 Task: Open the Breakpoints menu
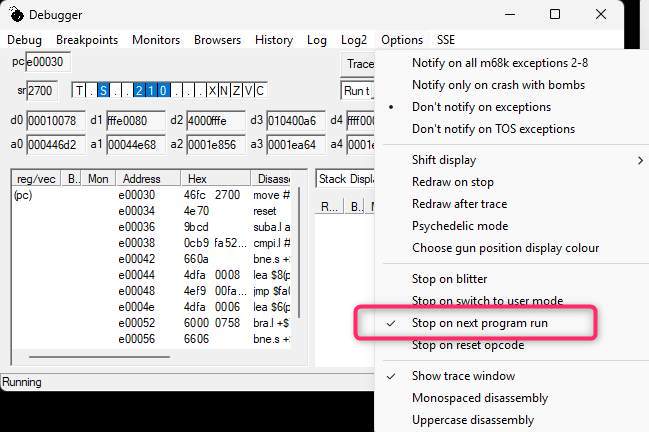click(87, 40)
